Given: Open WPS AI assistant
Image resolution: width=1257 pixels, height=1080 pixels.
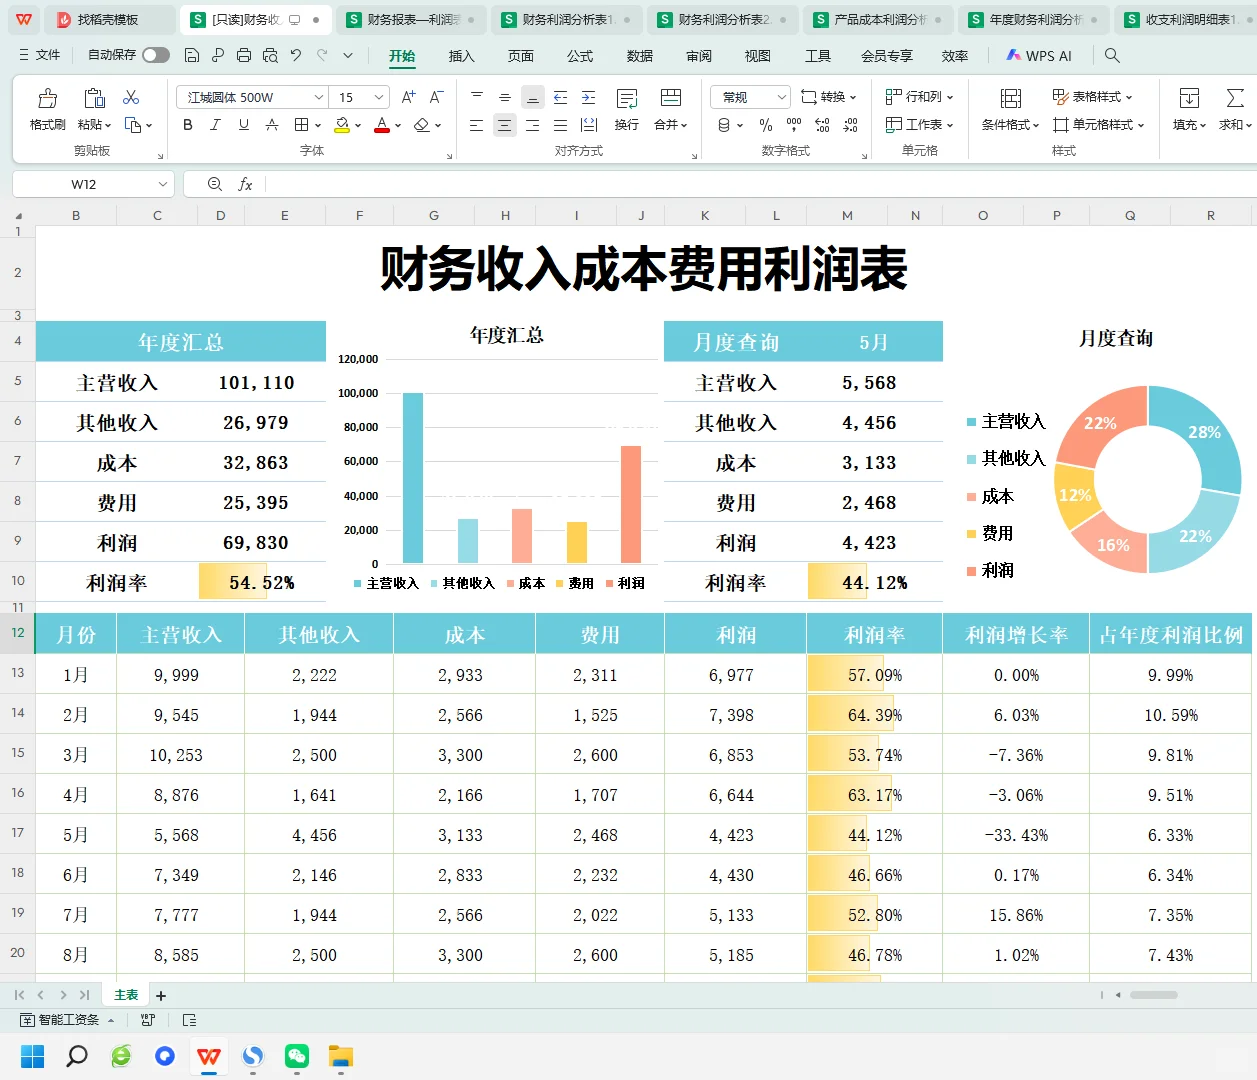Looking at the screenshot, I should click(x=1039, y=56).
